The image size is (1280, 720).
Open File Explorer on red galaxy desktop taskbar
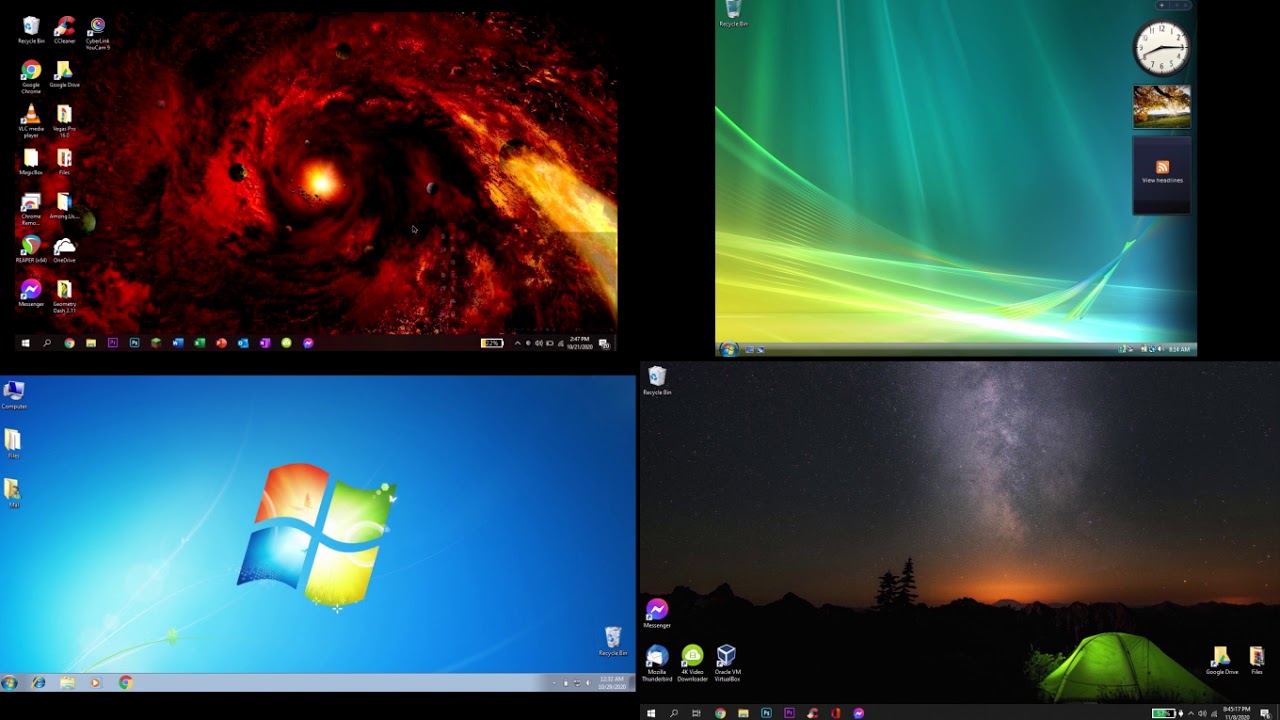coord(91,343)
